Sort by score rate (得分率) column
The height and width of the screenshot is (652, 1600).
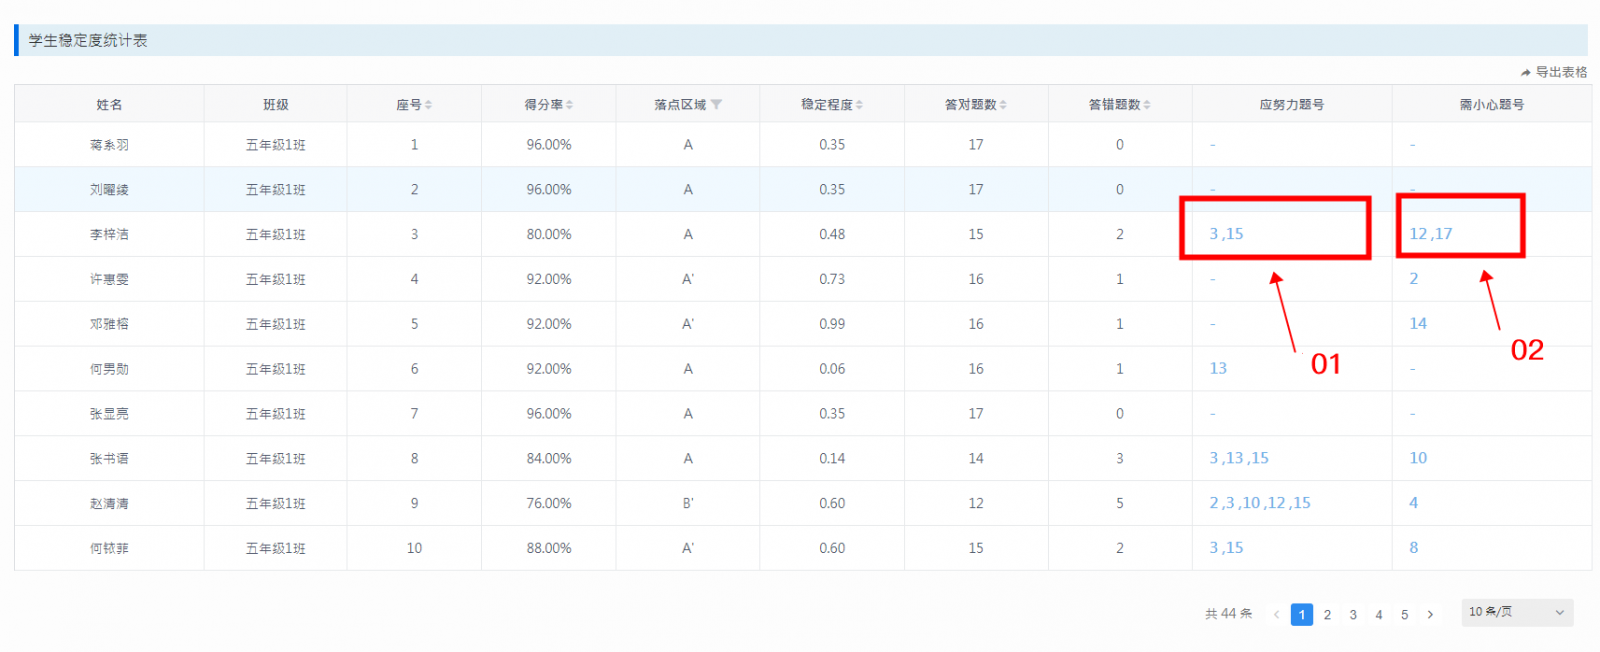point(569,105)
